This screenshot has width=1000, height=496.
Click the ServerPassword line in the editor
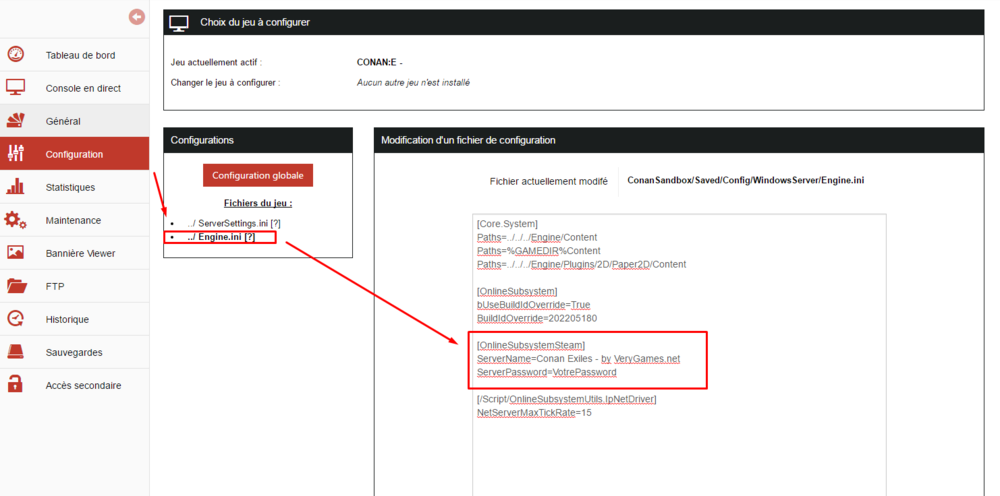[x=546, y=372]
